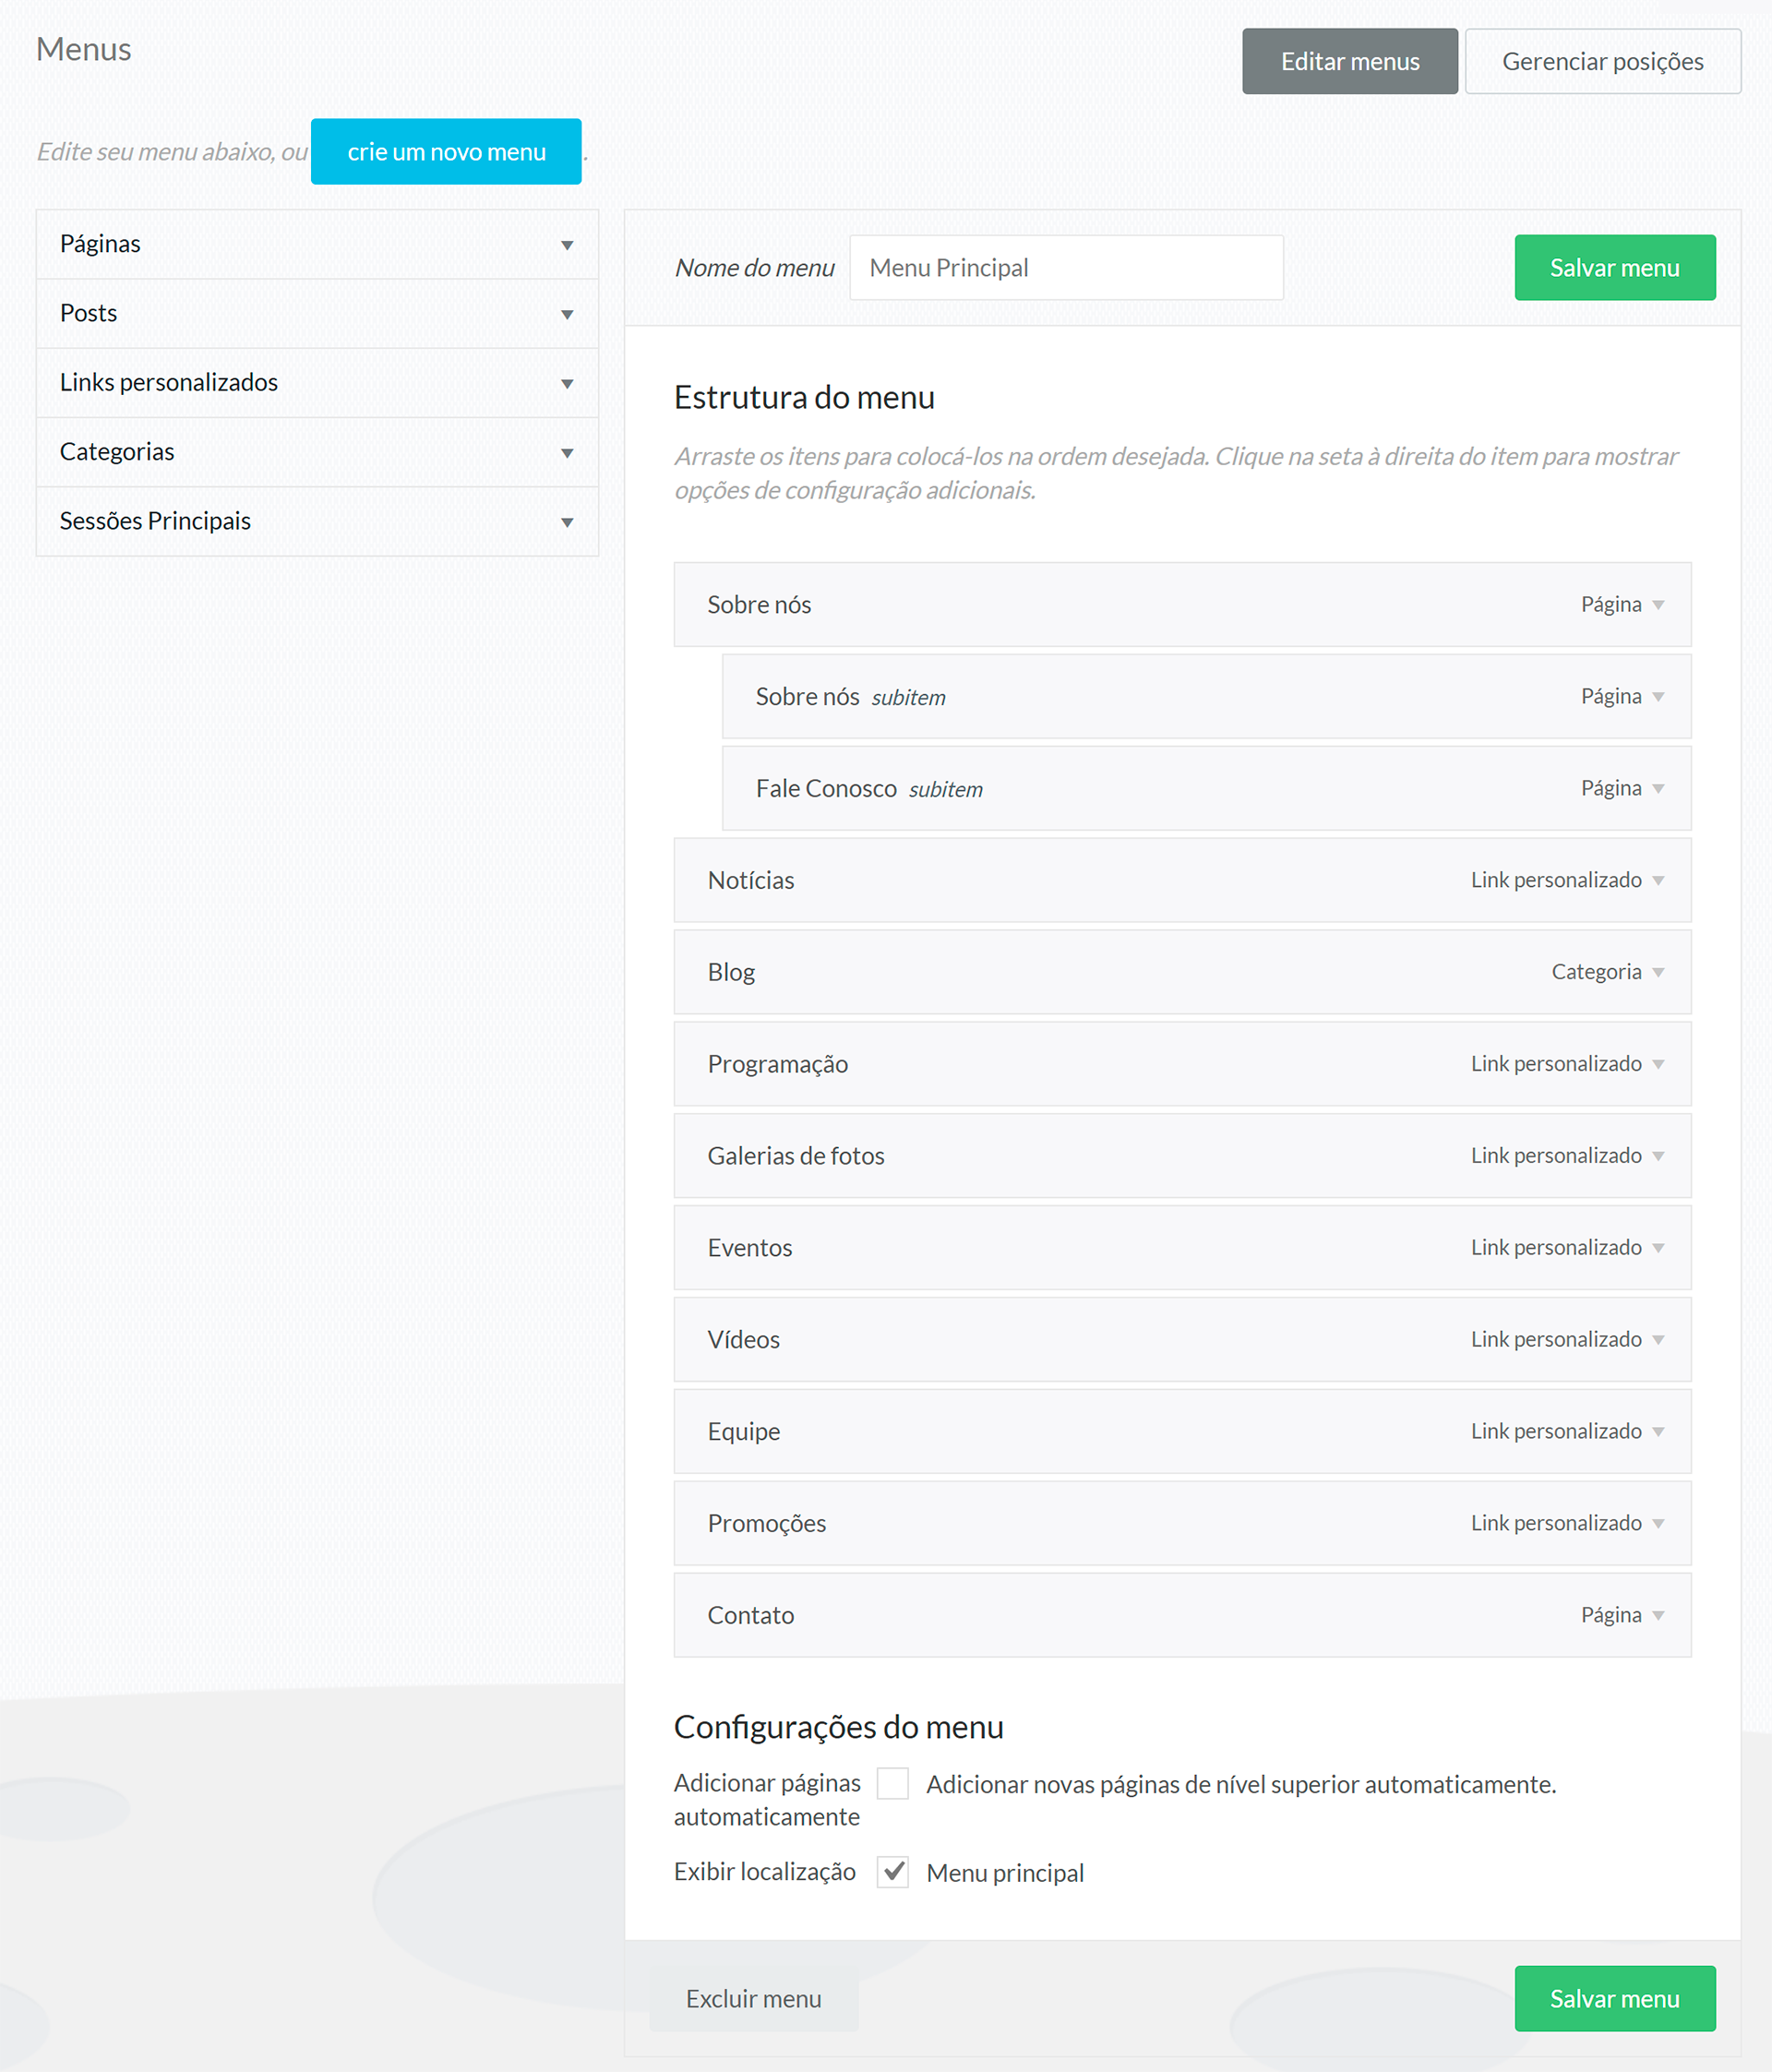
Task: Show settings arrow for Eventos item
Action: pos(1658,1248)
